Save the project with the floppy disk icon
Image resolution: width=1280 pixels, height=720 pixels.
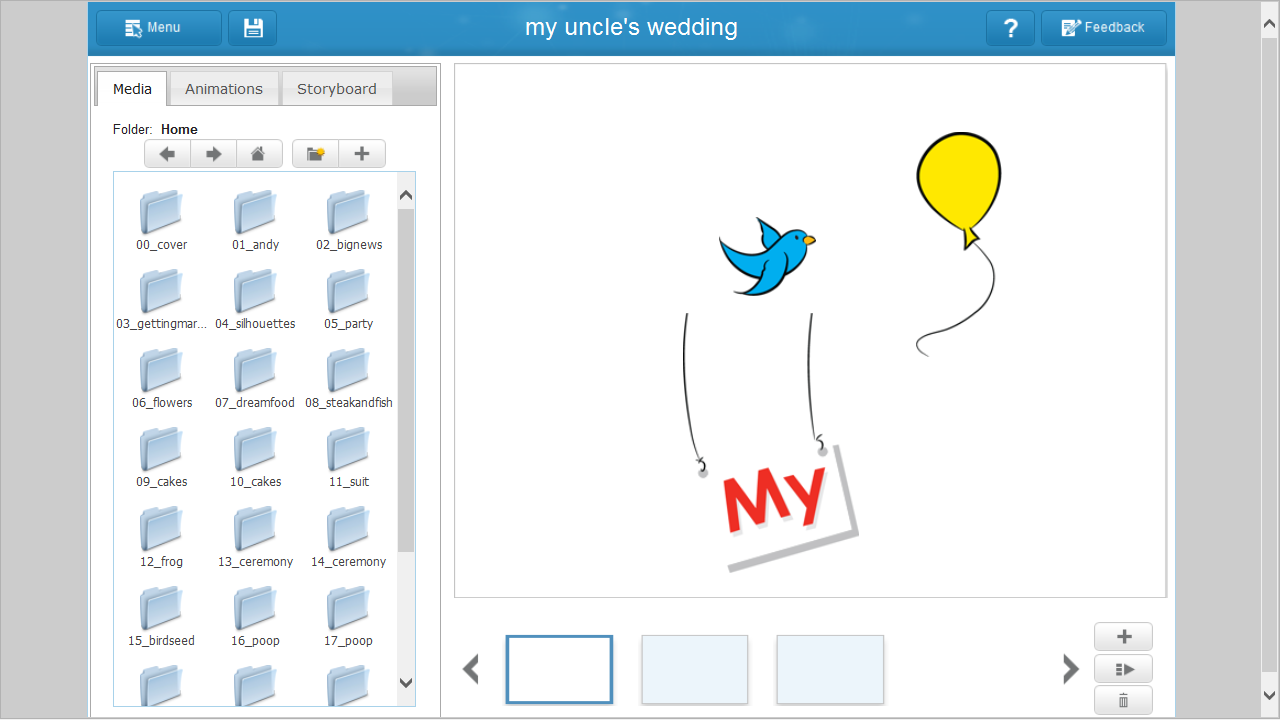[x=253, y=28]
